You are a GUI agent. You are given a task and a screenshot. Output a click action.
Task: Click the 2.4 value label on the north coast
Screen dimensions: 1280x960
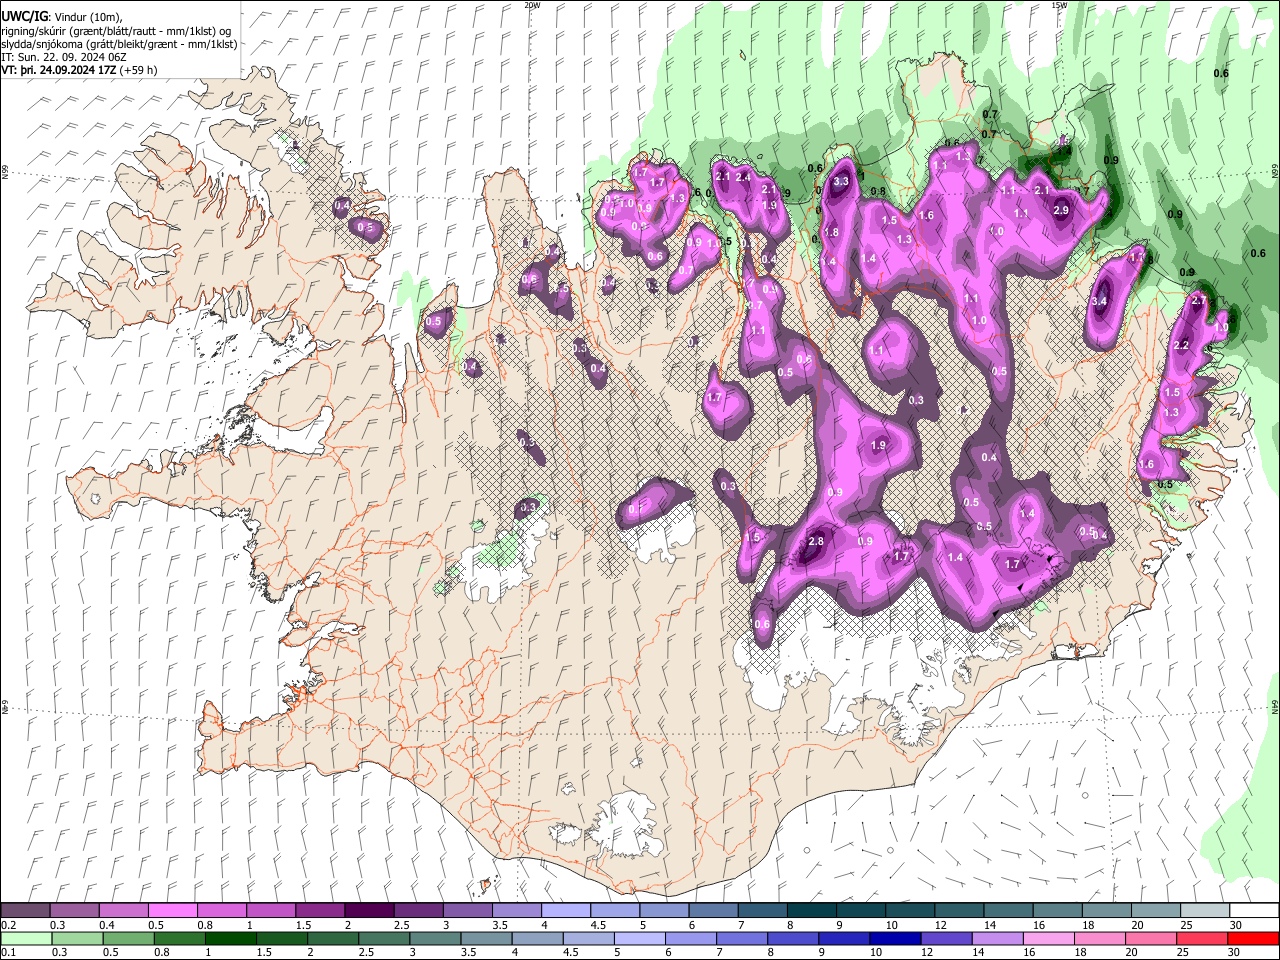(x=743, y=177)
